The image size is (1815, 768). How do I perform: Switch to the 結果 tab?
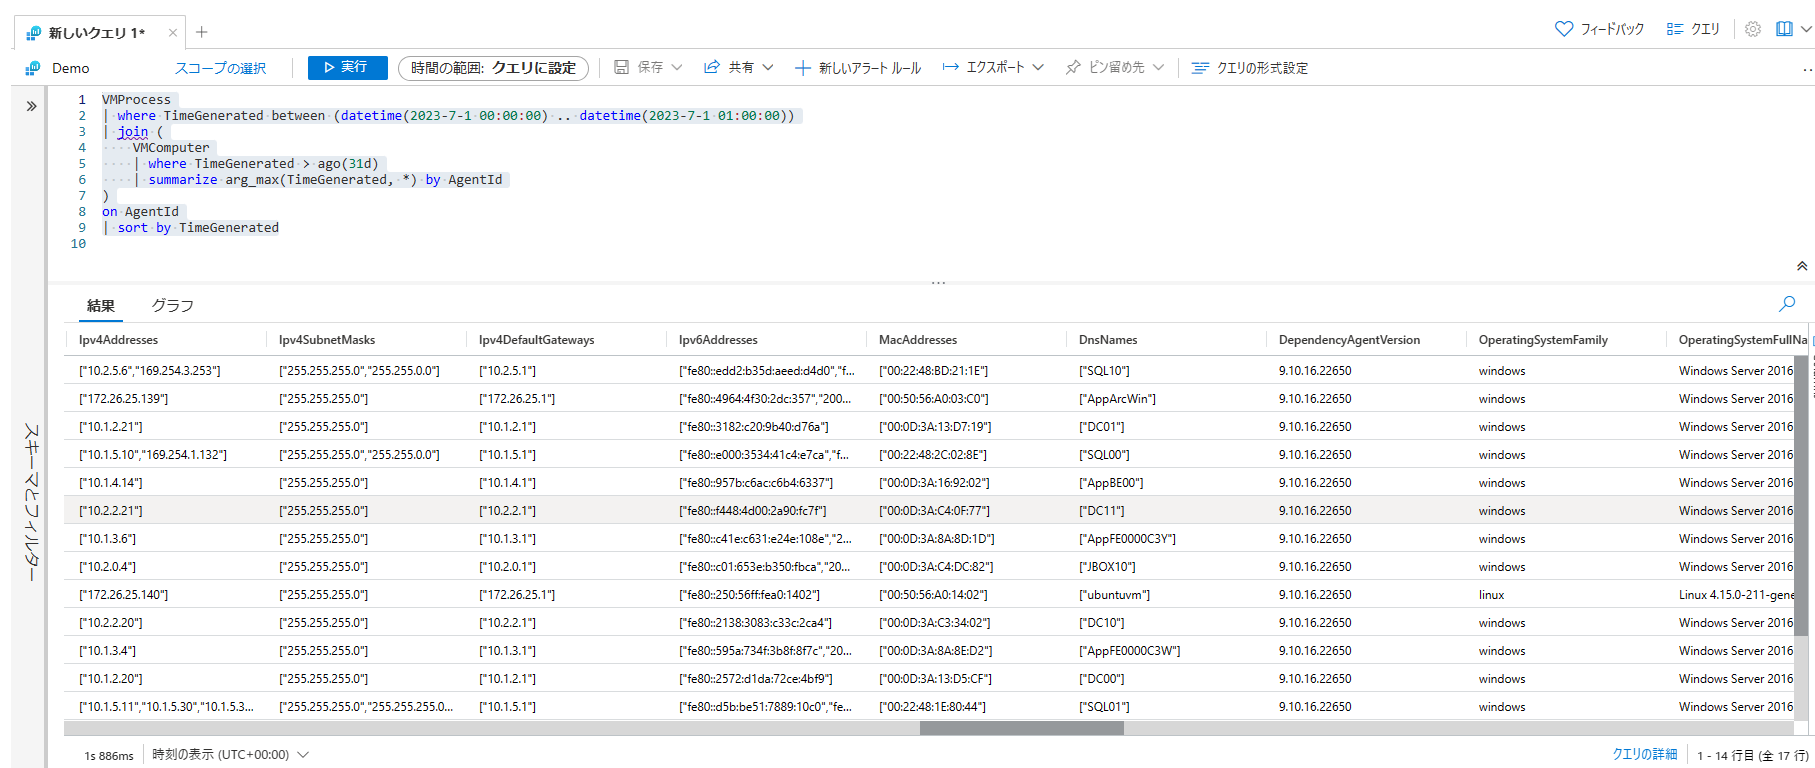pyautogui.click(x=101, y=306)
